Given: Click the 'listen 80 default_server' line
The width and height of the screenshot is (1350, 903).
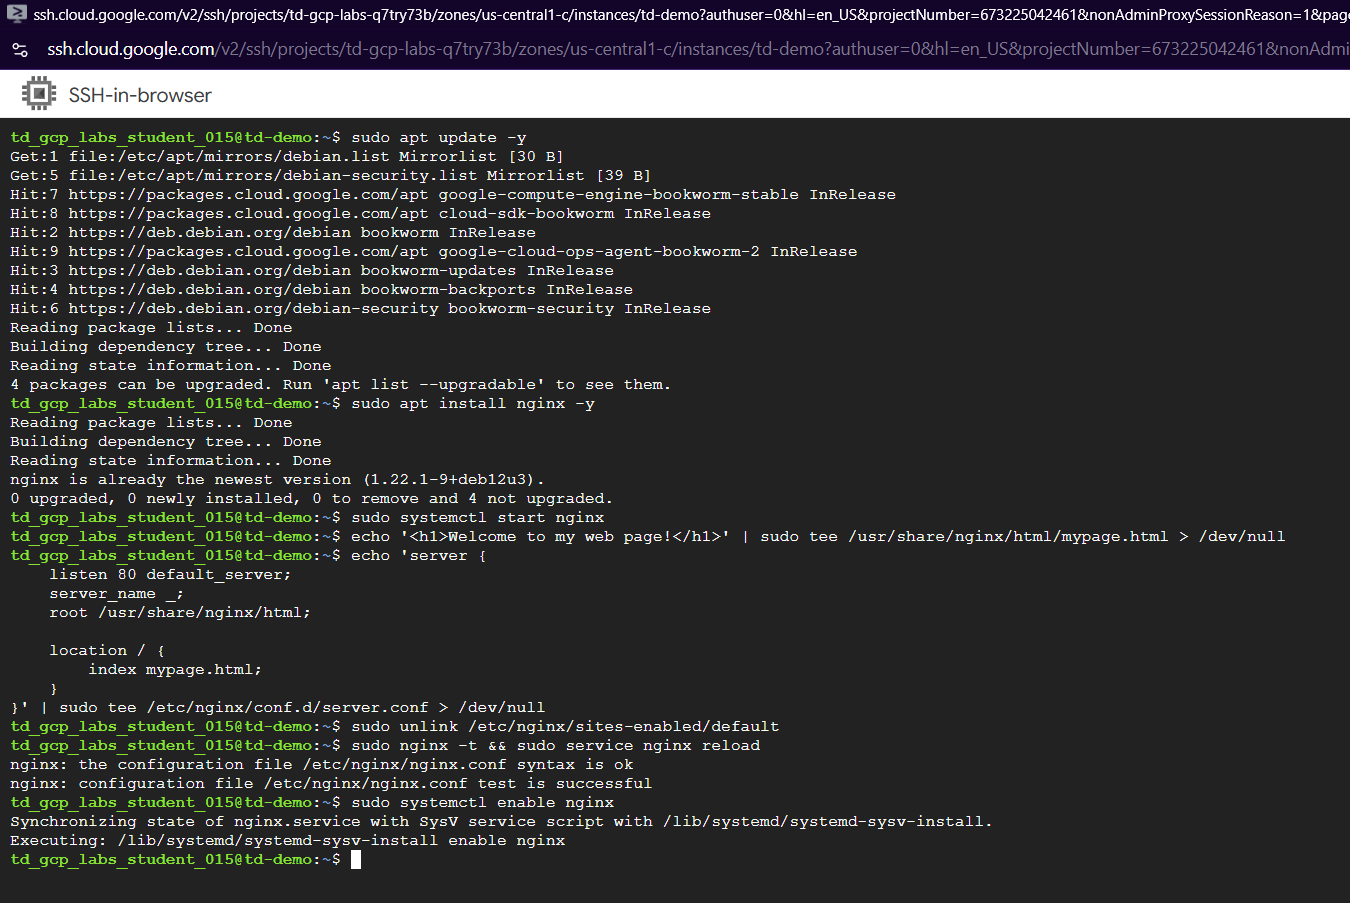Looking at the screenshot, I should coord(170,575).
